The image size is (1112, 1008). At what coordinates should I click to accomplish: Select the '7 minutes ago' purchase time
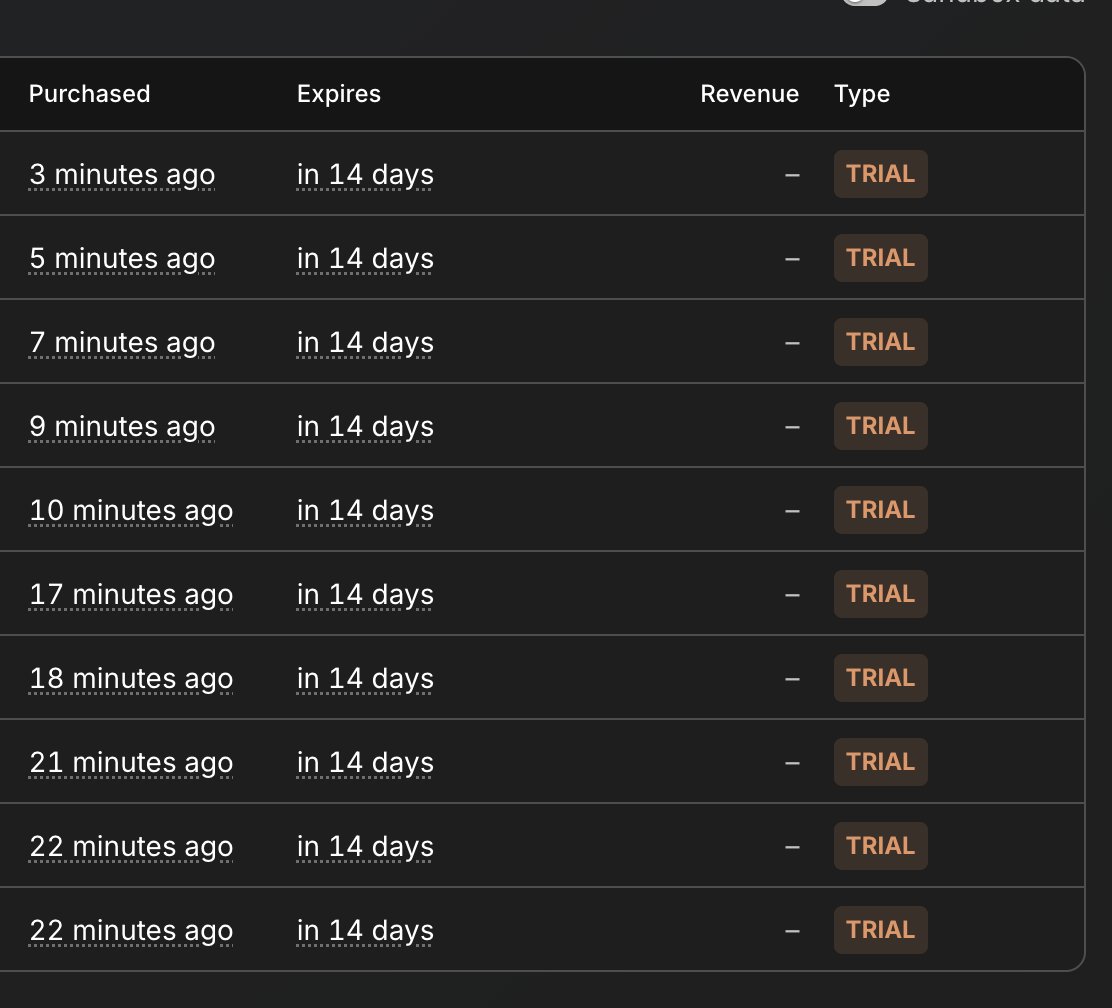[x=122, y=343]
